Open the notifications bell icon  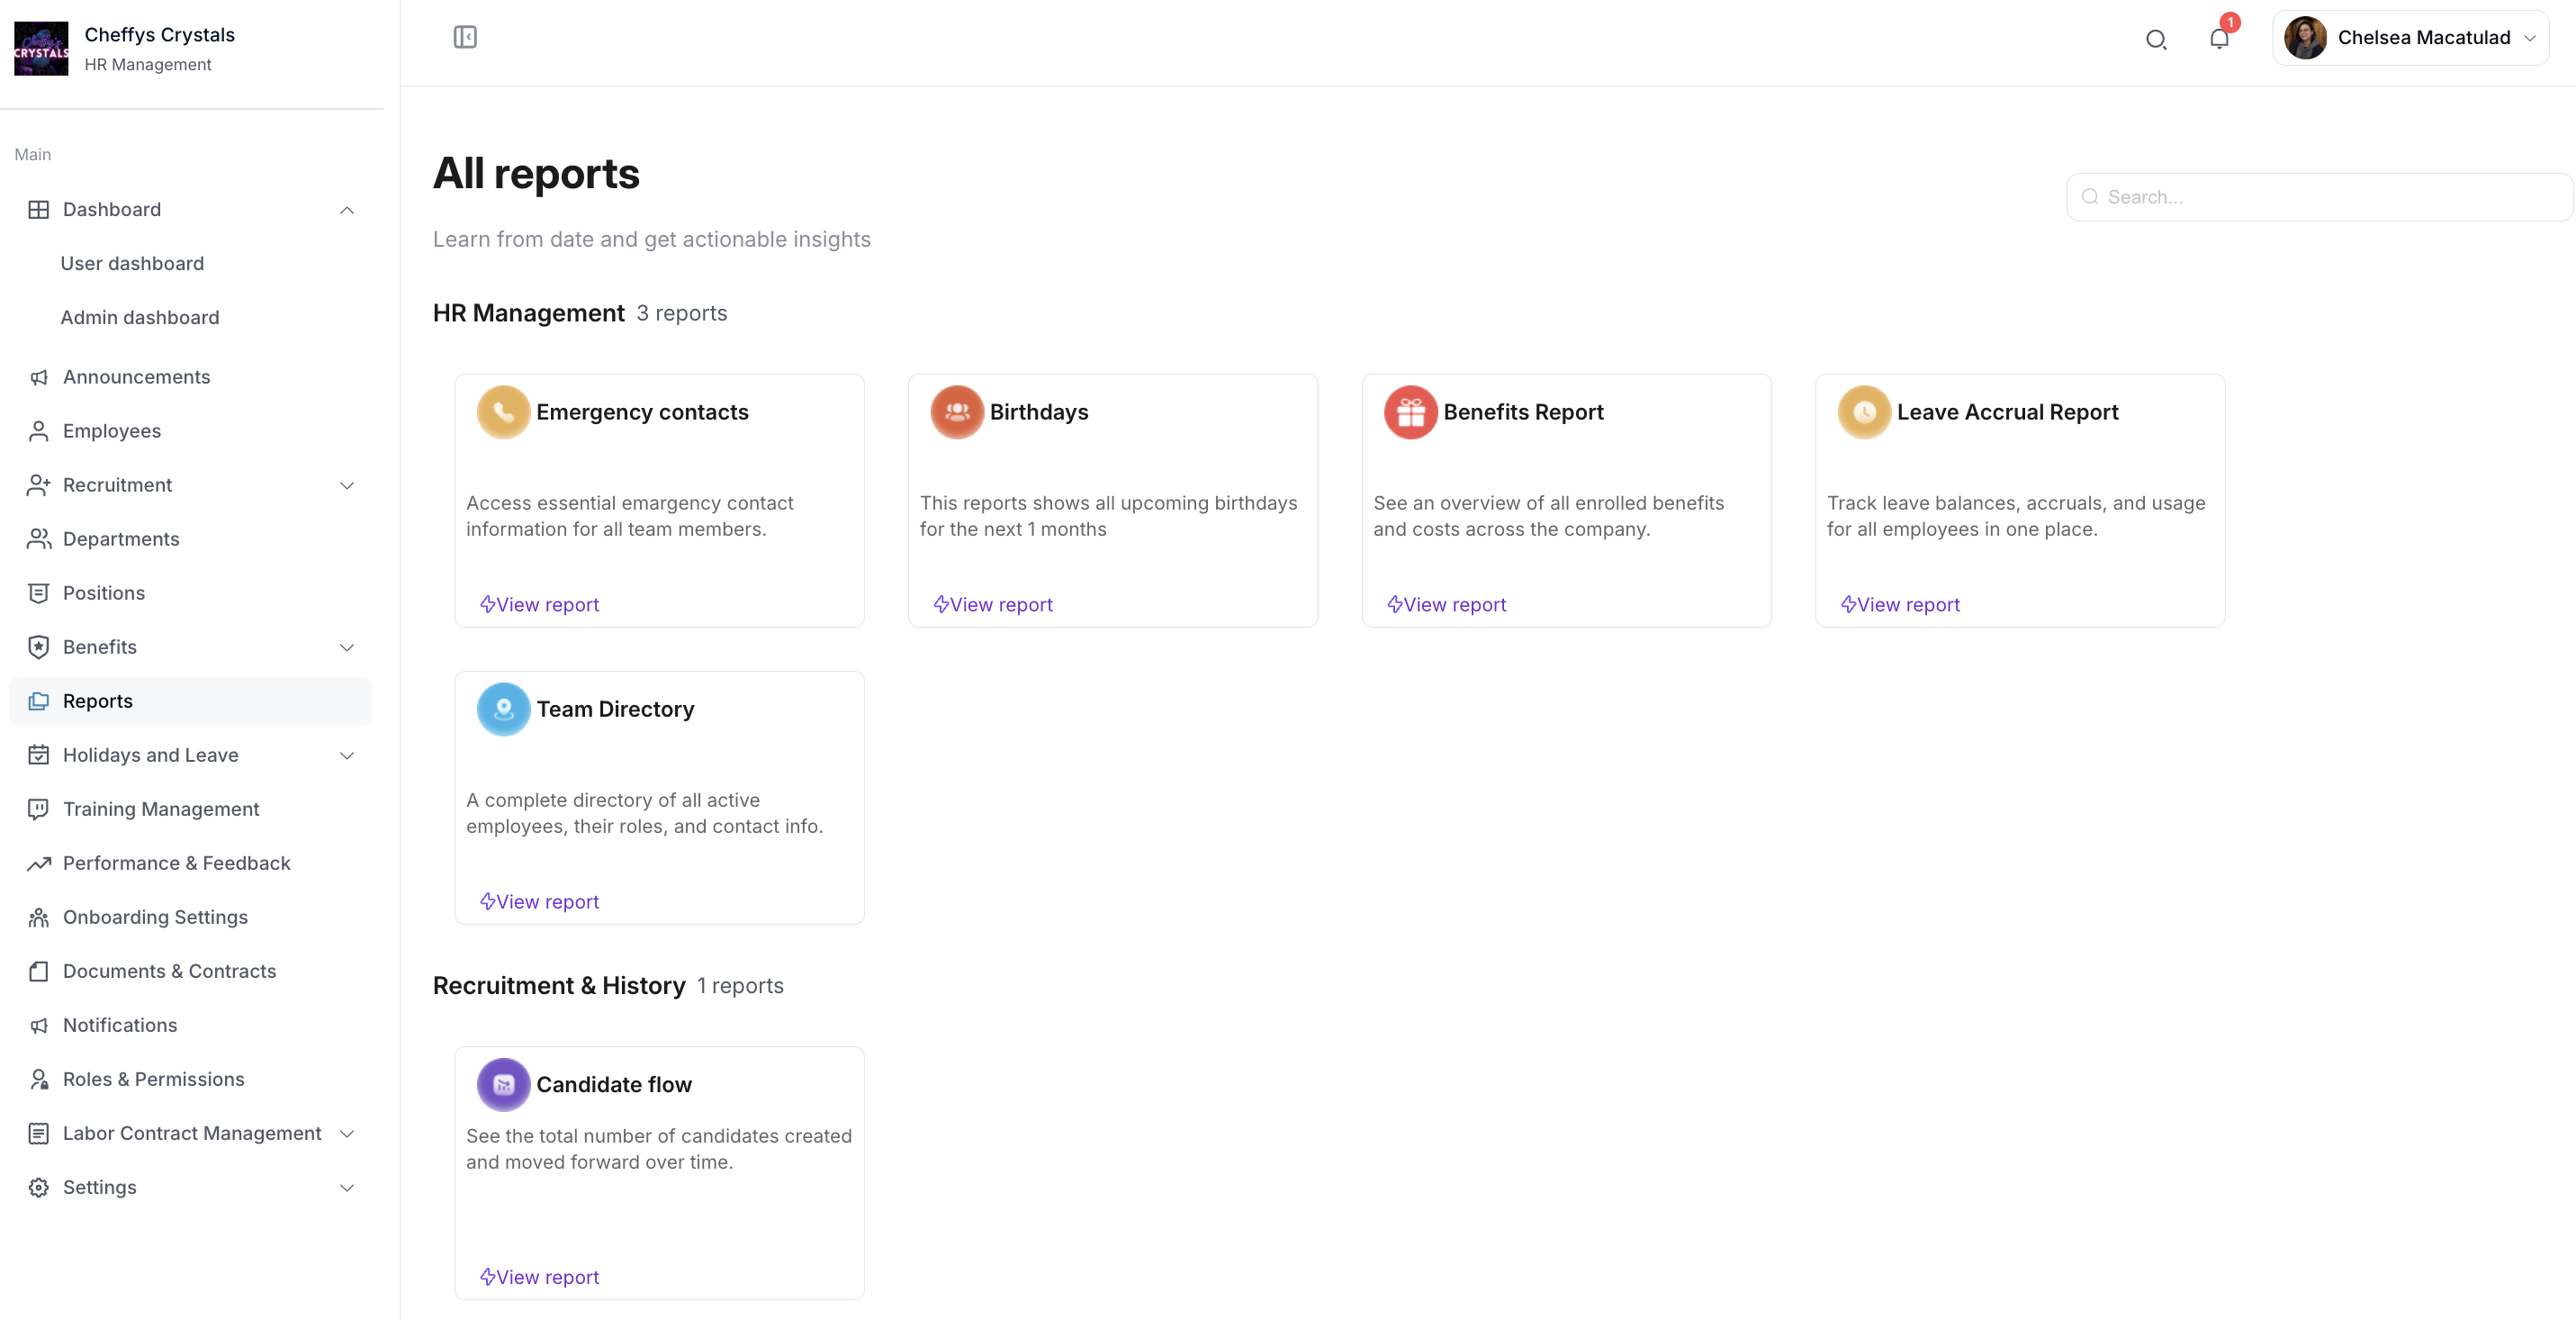pyautogui.click(x=2218, y=39)
